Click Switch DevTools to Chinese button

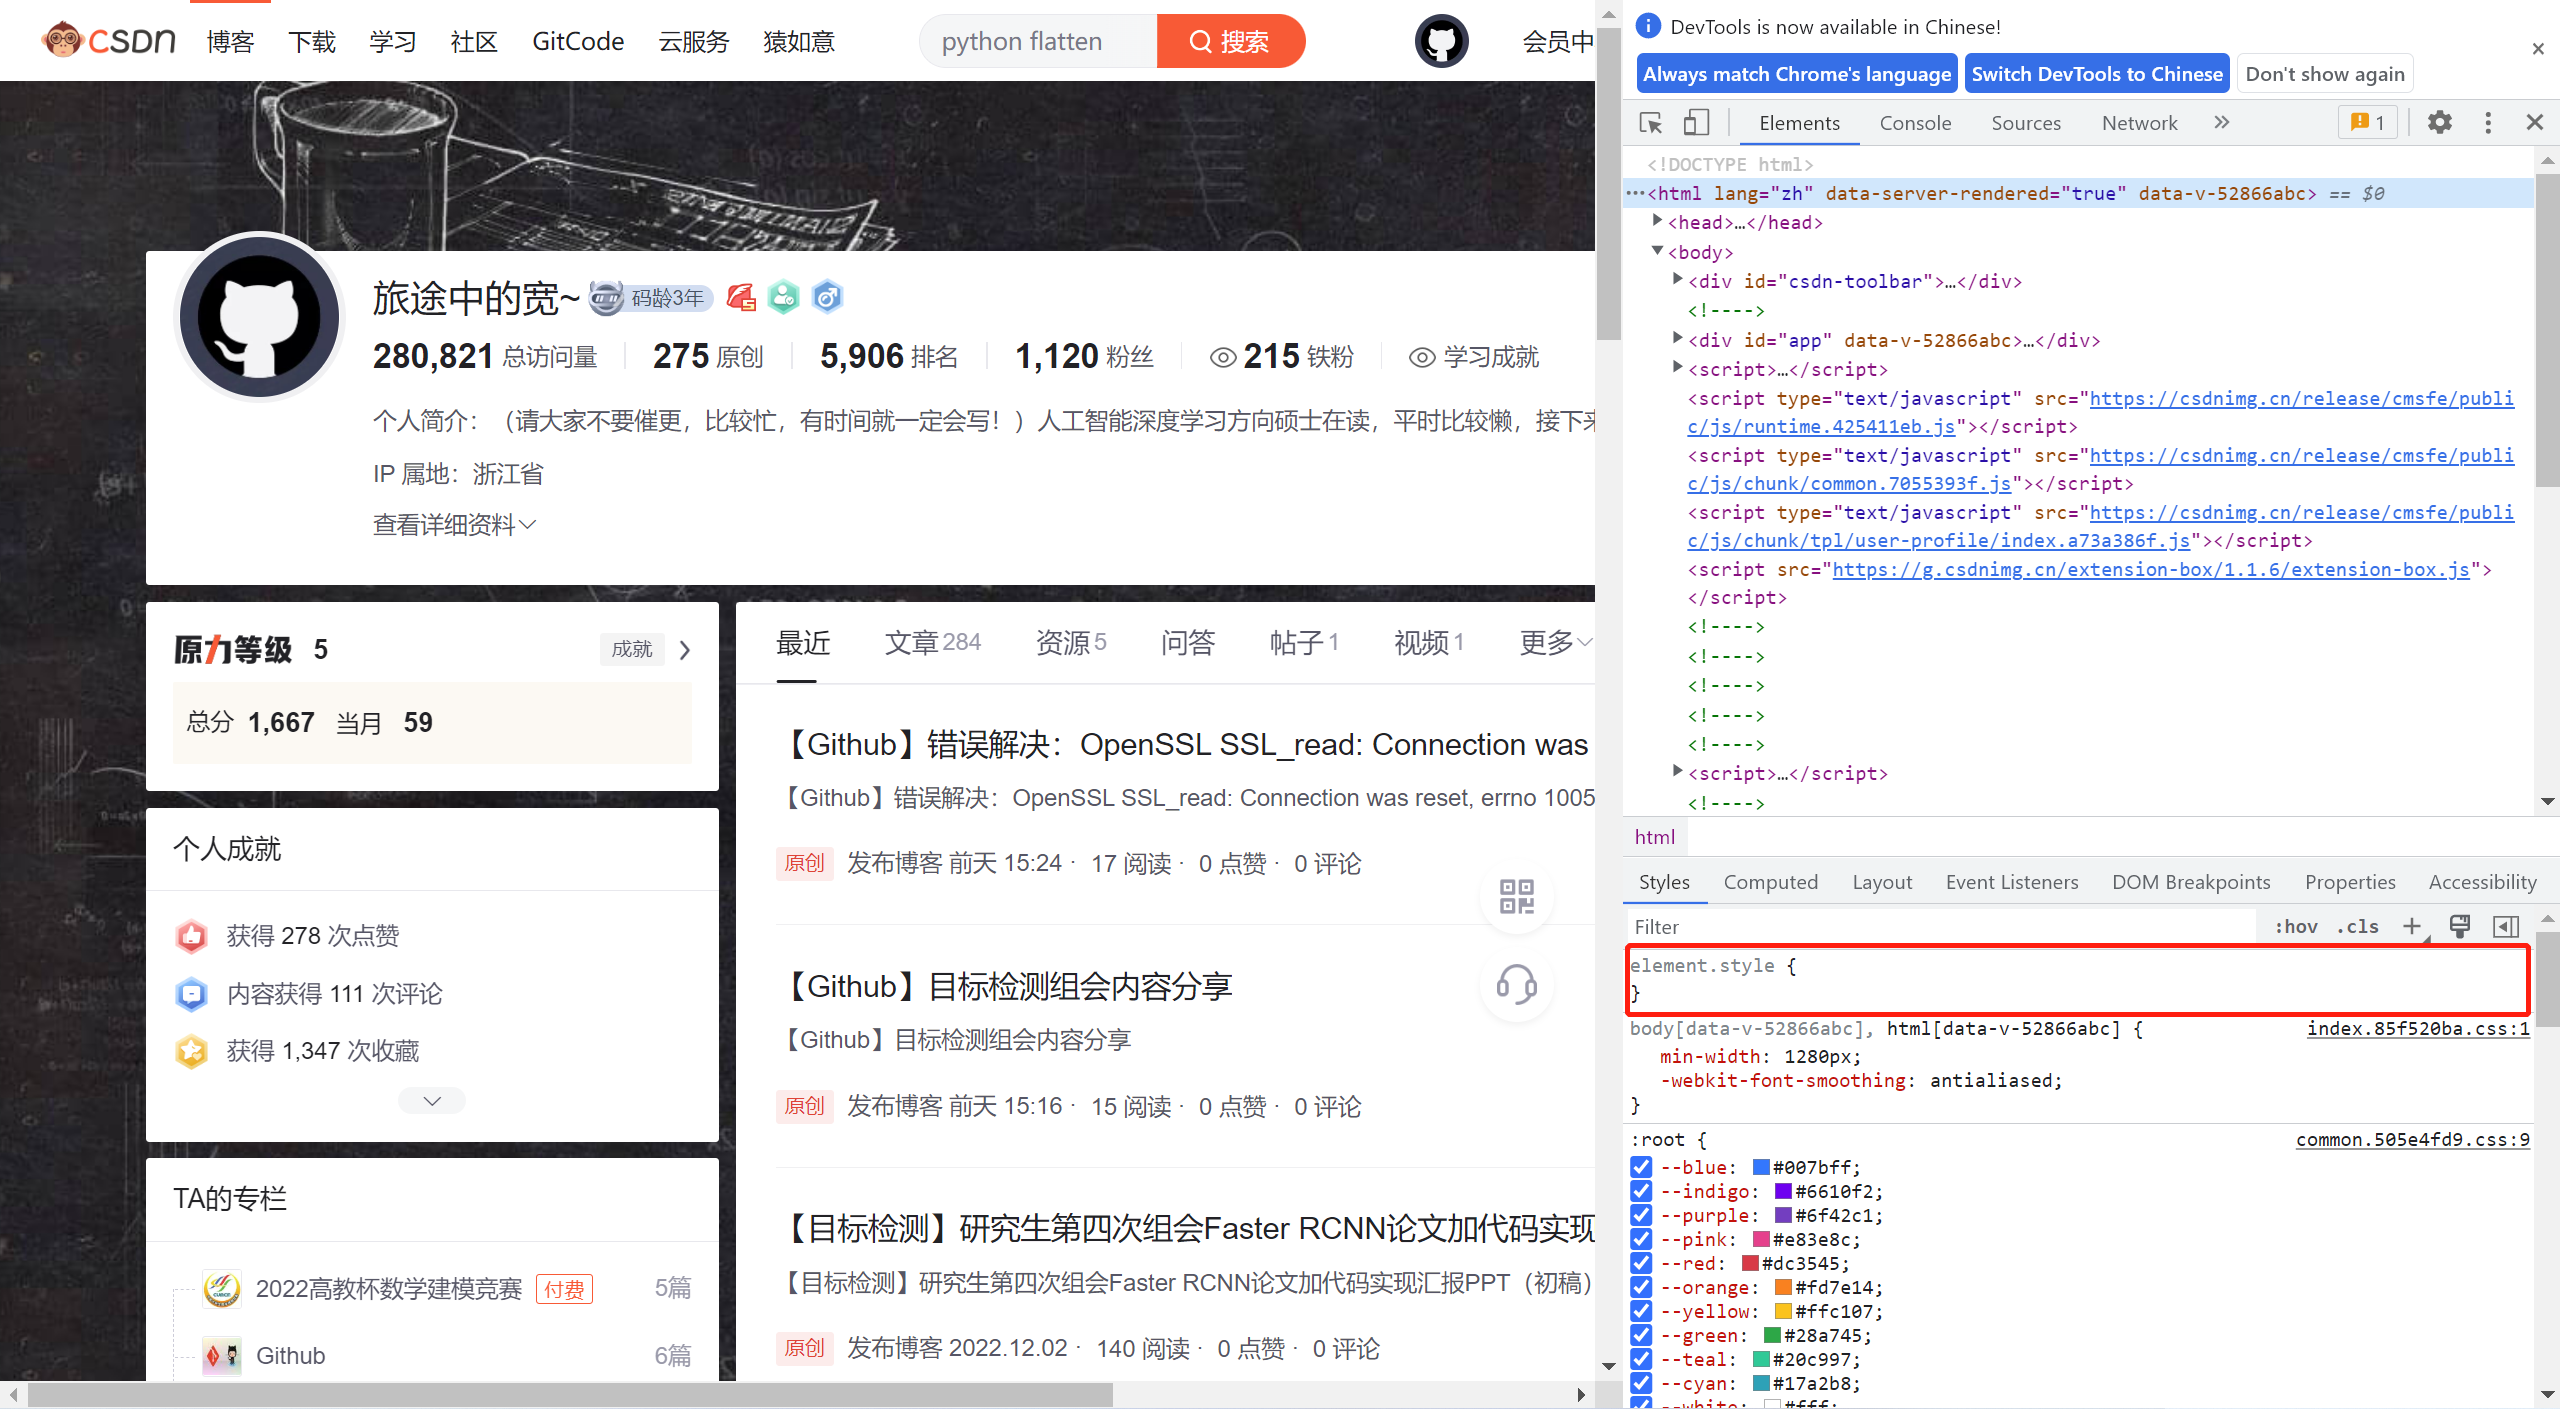2097,73
